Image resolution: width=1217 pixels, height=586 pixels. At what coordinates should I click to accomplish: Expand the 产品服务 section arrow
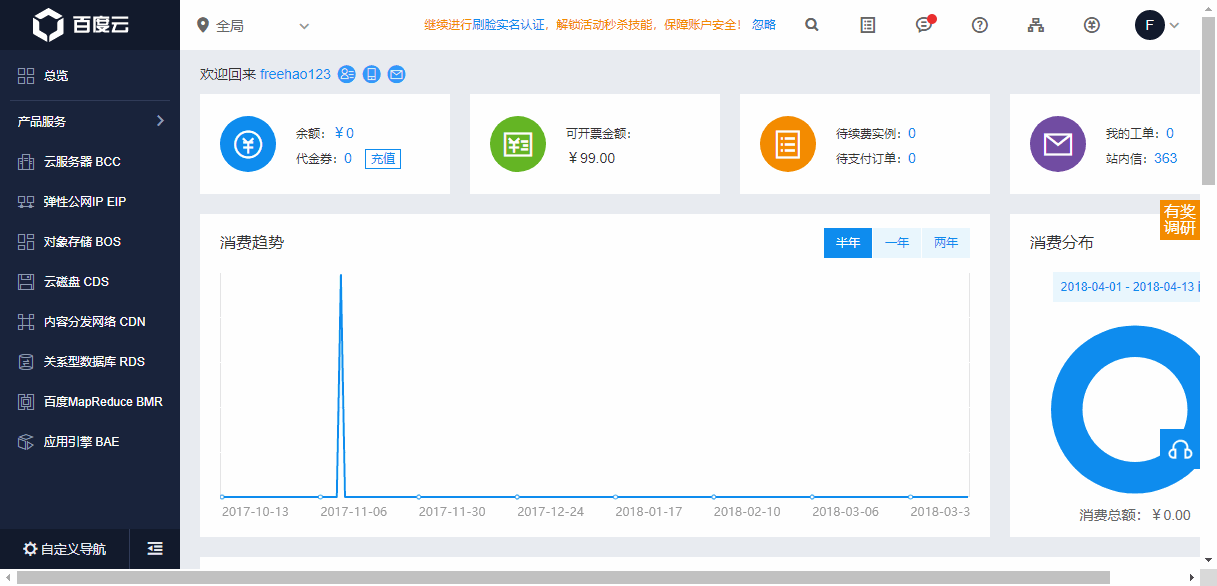(160, 121)
